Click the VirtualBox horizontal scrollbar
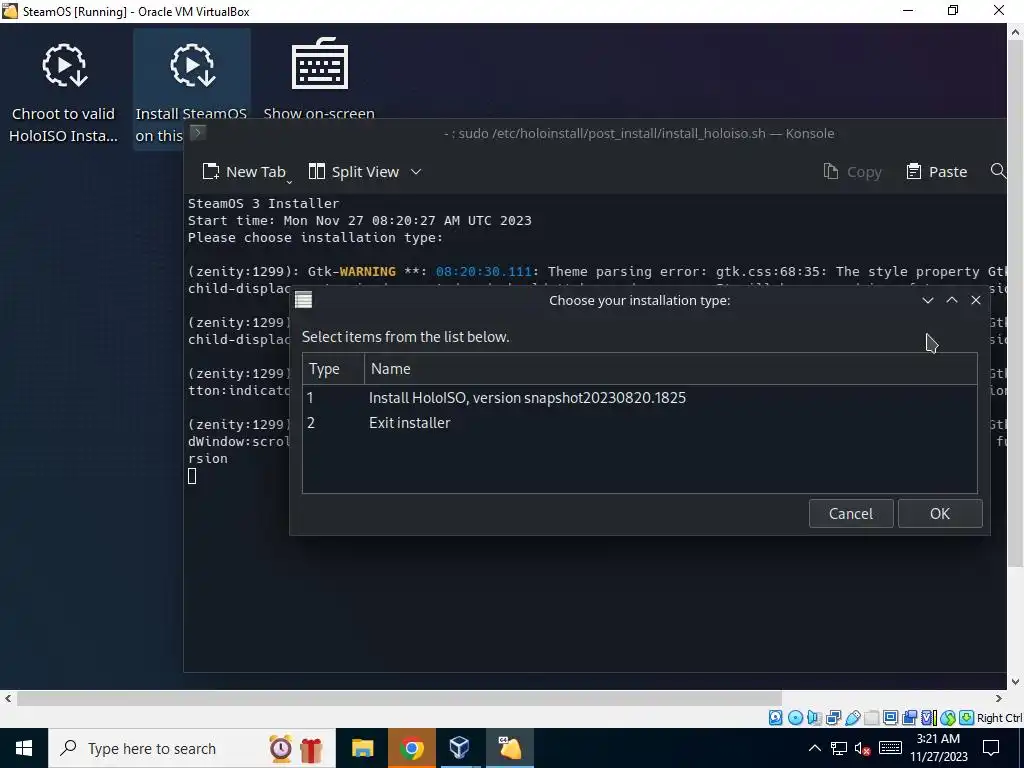 point(399,698)
